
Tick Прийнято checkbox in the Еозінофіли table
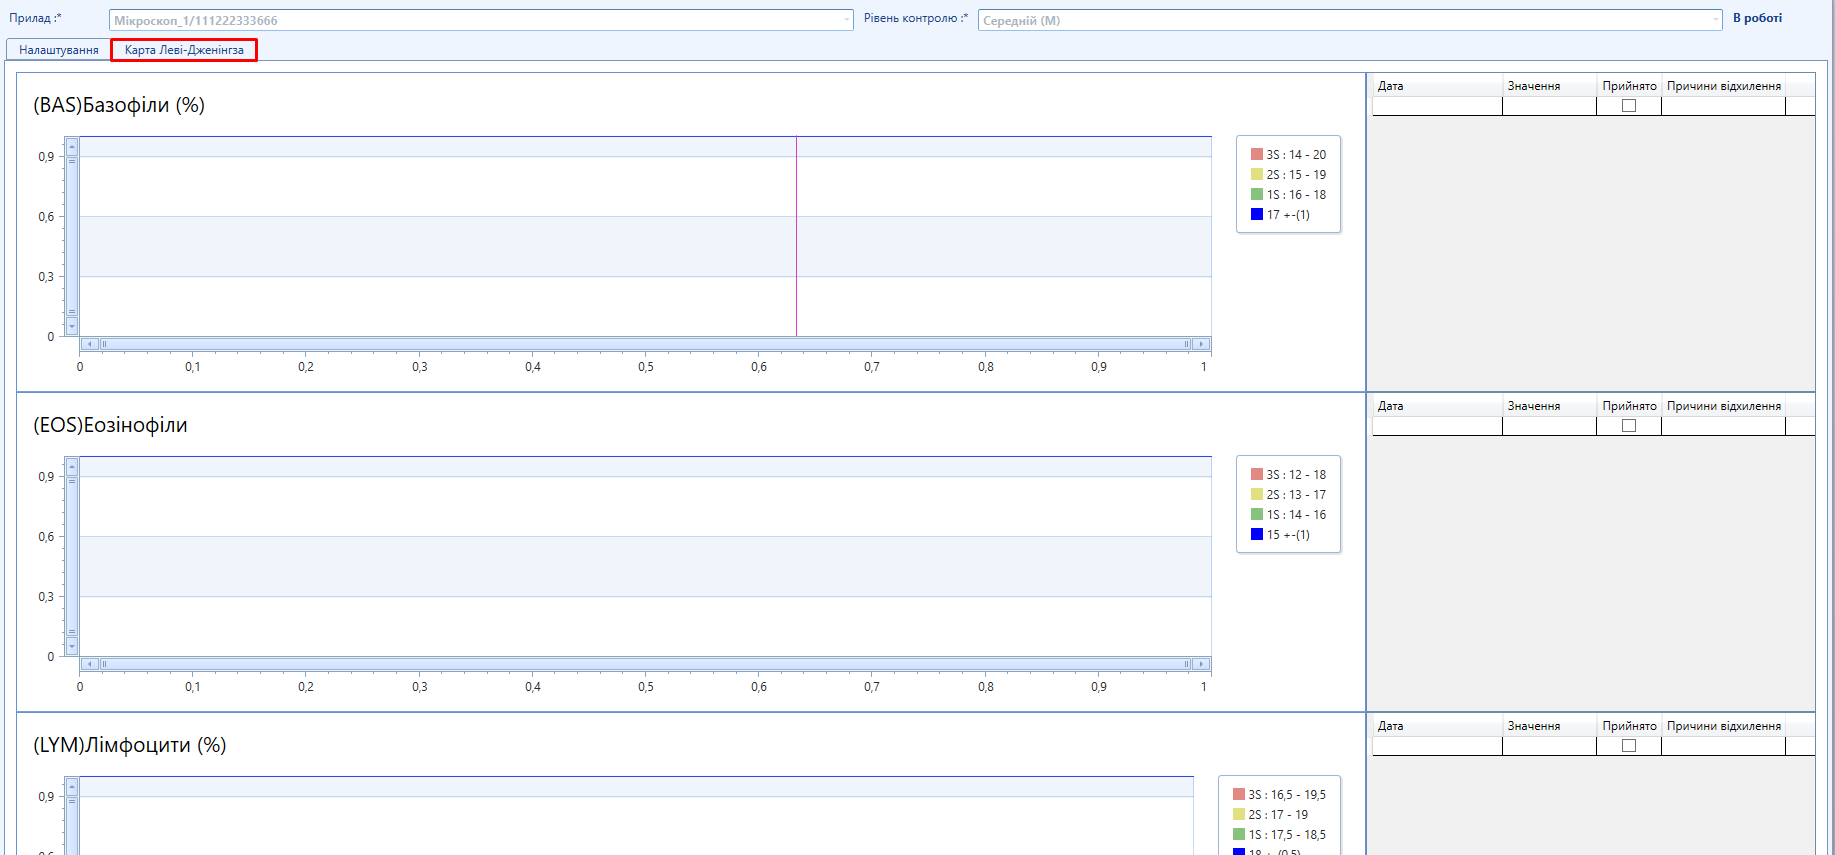point(1629,426)
